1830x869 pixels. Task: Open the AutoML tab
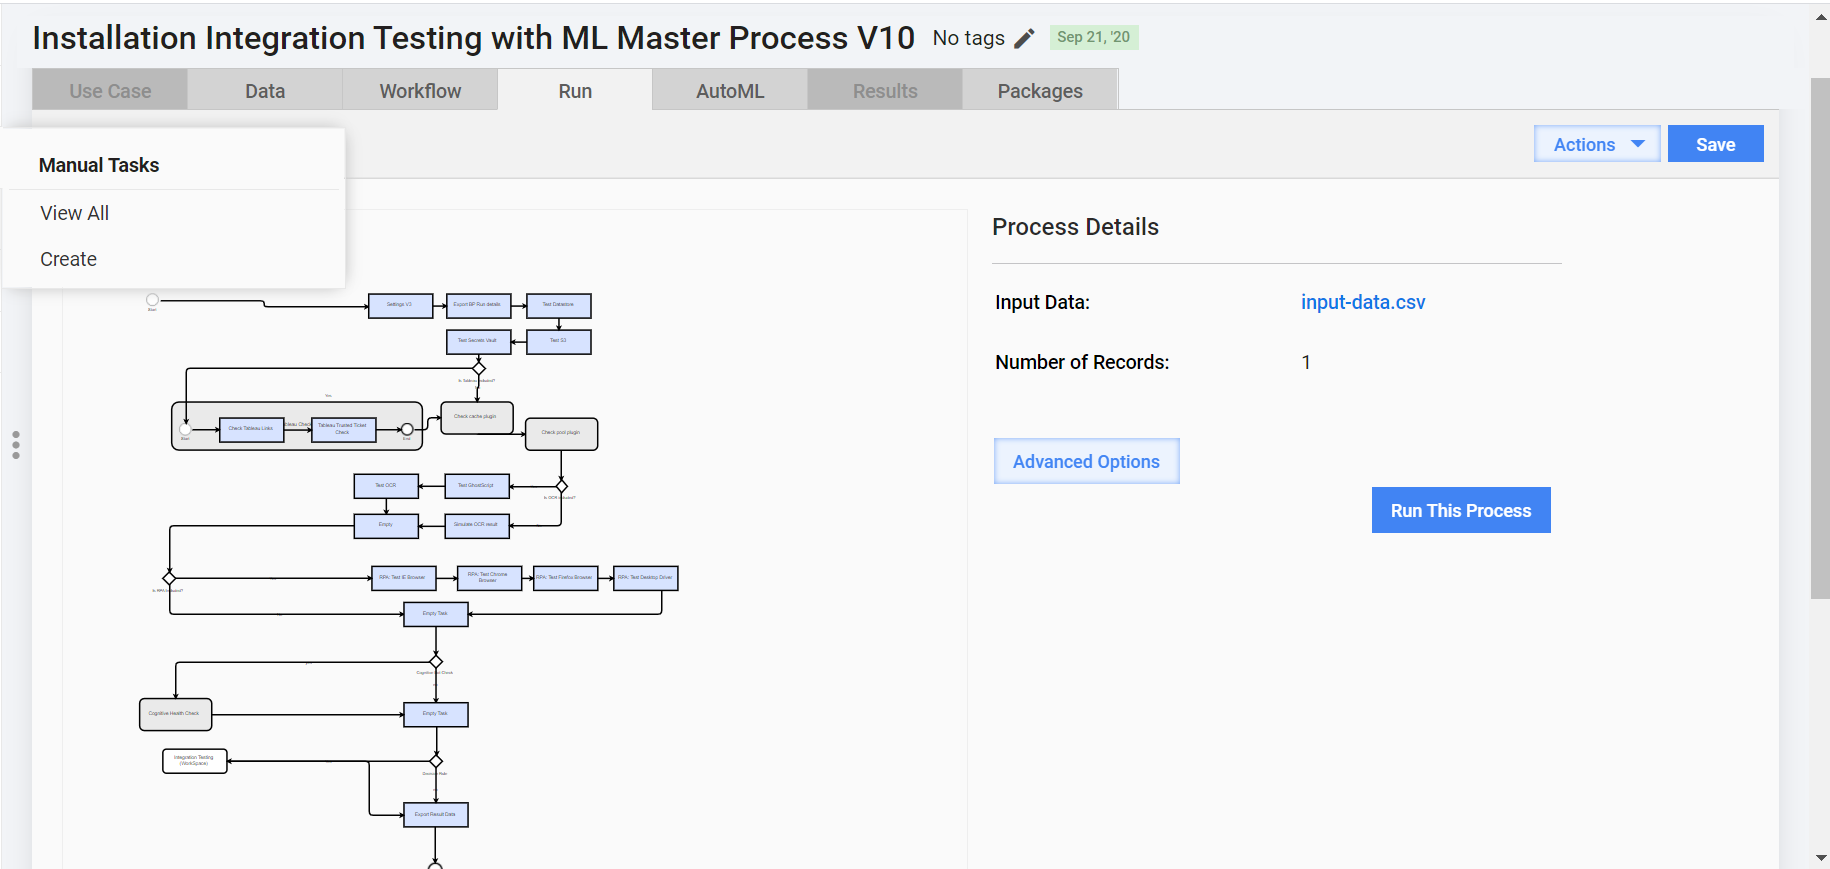(x=730, y=91)
